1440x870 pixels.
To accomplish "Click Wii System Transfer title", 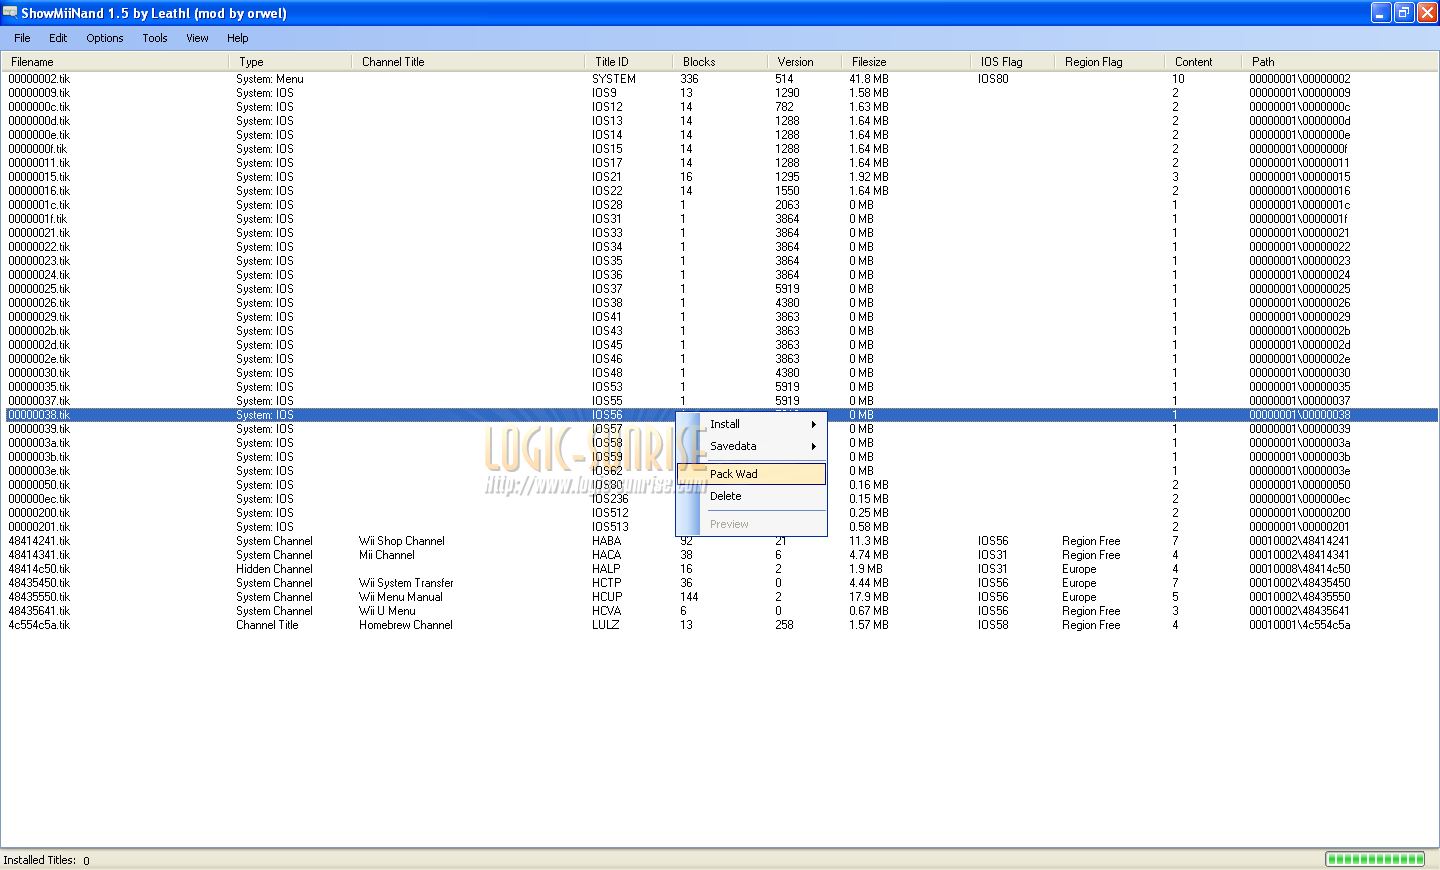I will [x=406, y=583].
